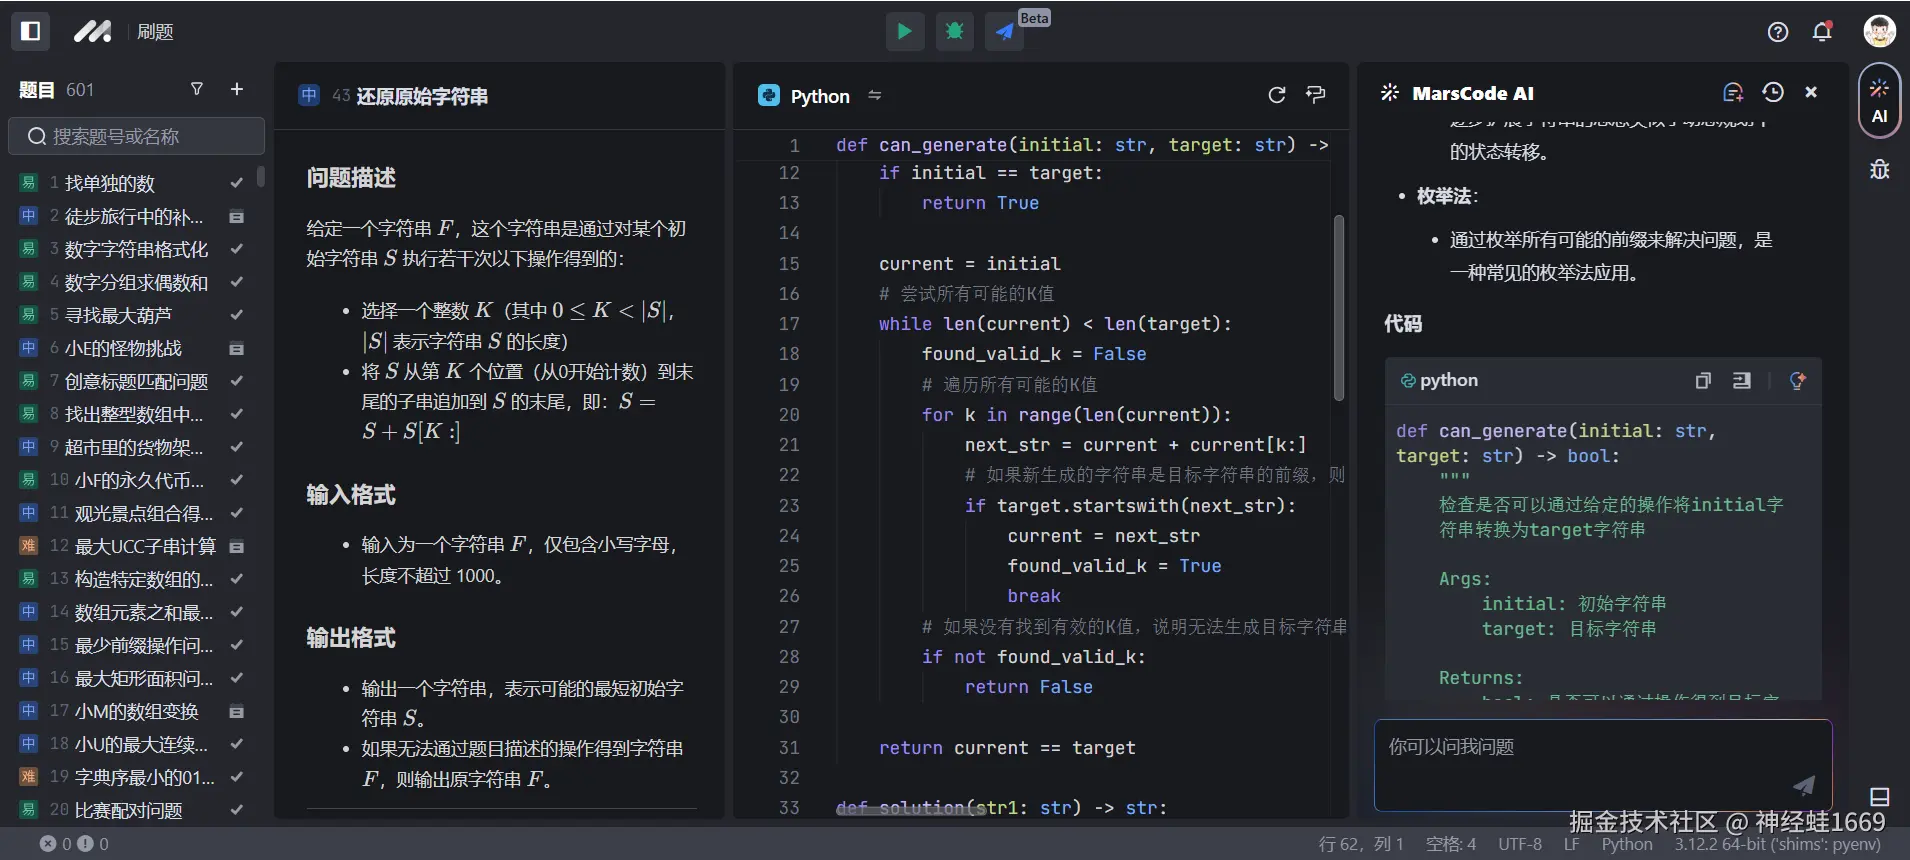Swap language next to Python label
The height and width of the screenshot is (860, 1910).
(875, 95)
